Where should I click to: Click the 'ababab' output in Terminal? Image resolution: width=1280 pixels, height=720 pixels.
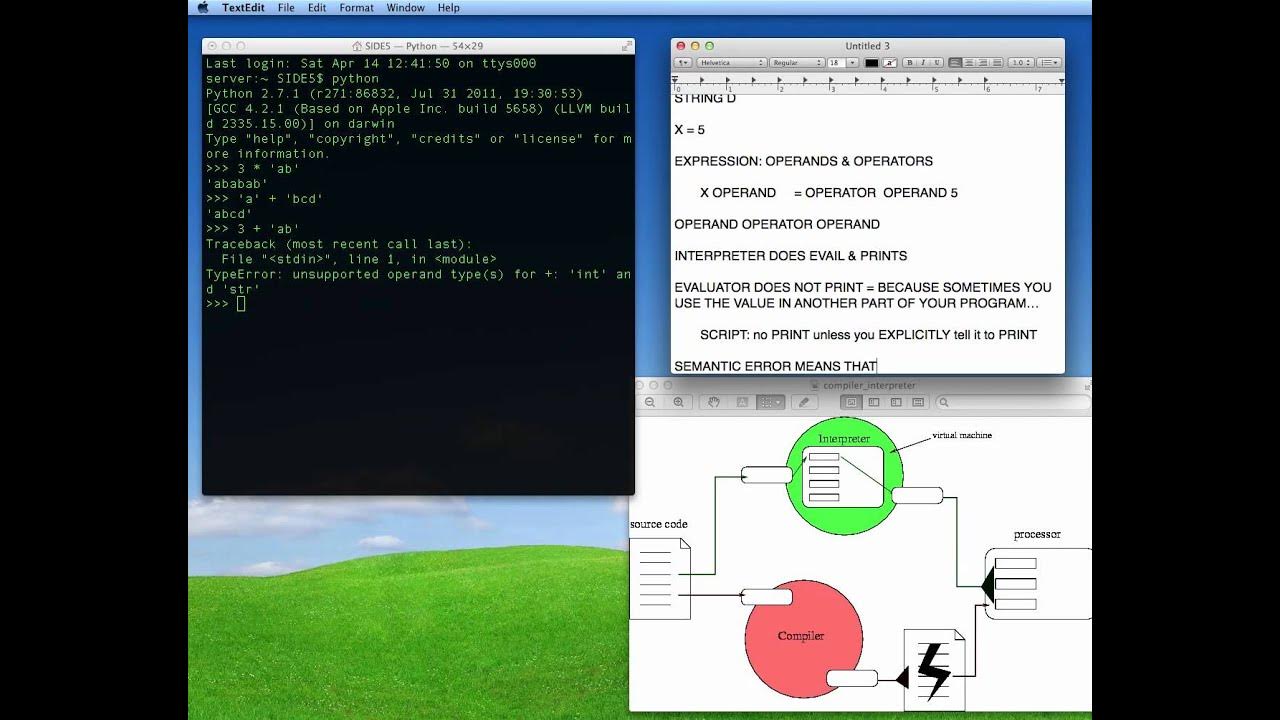[x=236, y=184]
